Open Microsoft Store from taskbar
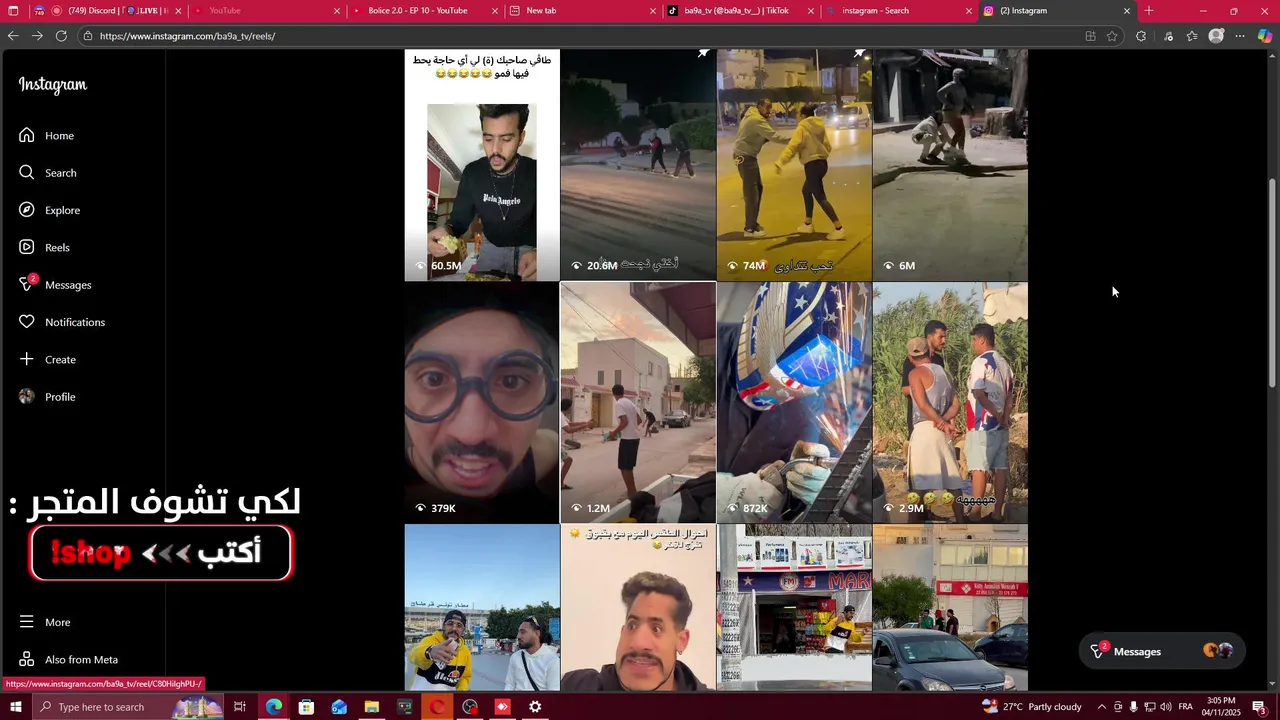This screenshot has height=720, width=1280. tap(307, 707)
